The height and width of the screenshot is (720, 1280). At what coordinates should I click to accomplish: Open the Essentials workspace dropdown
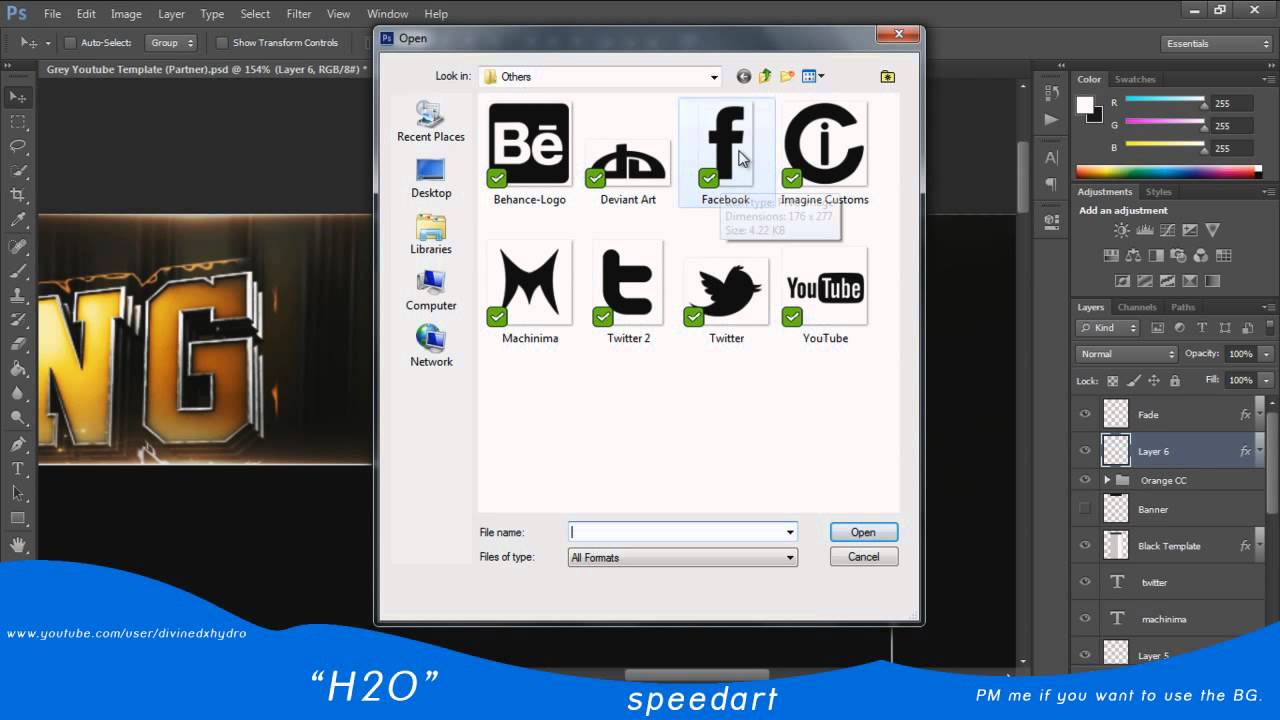tap(1217, 44)
